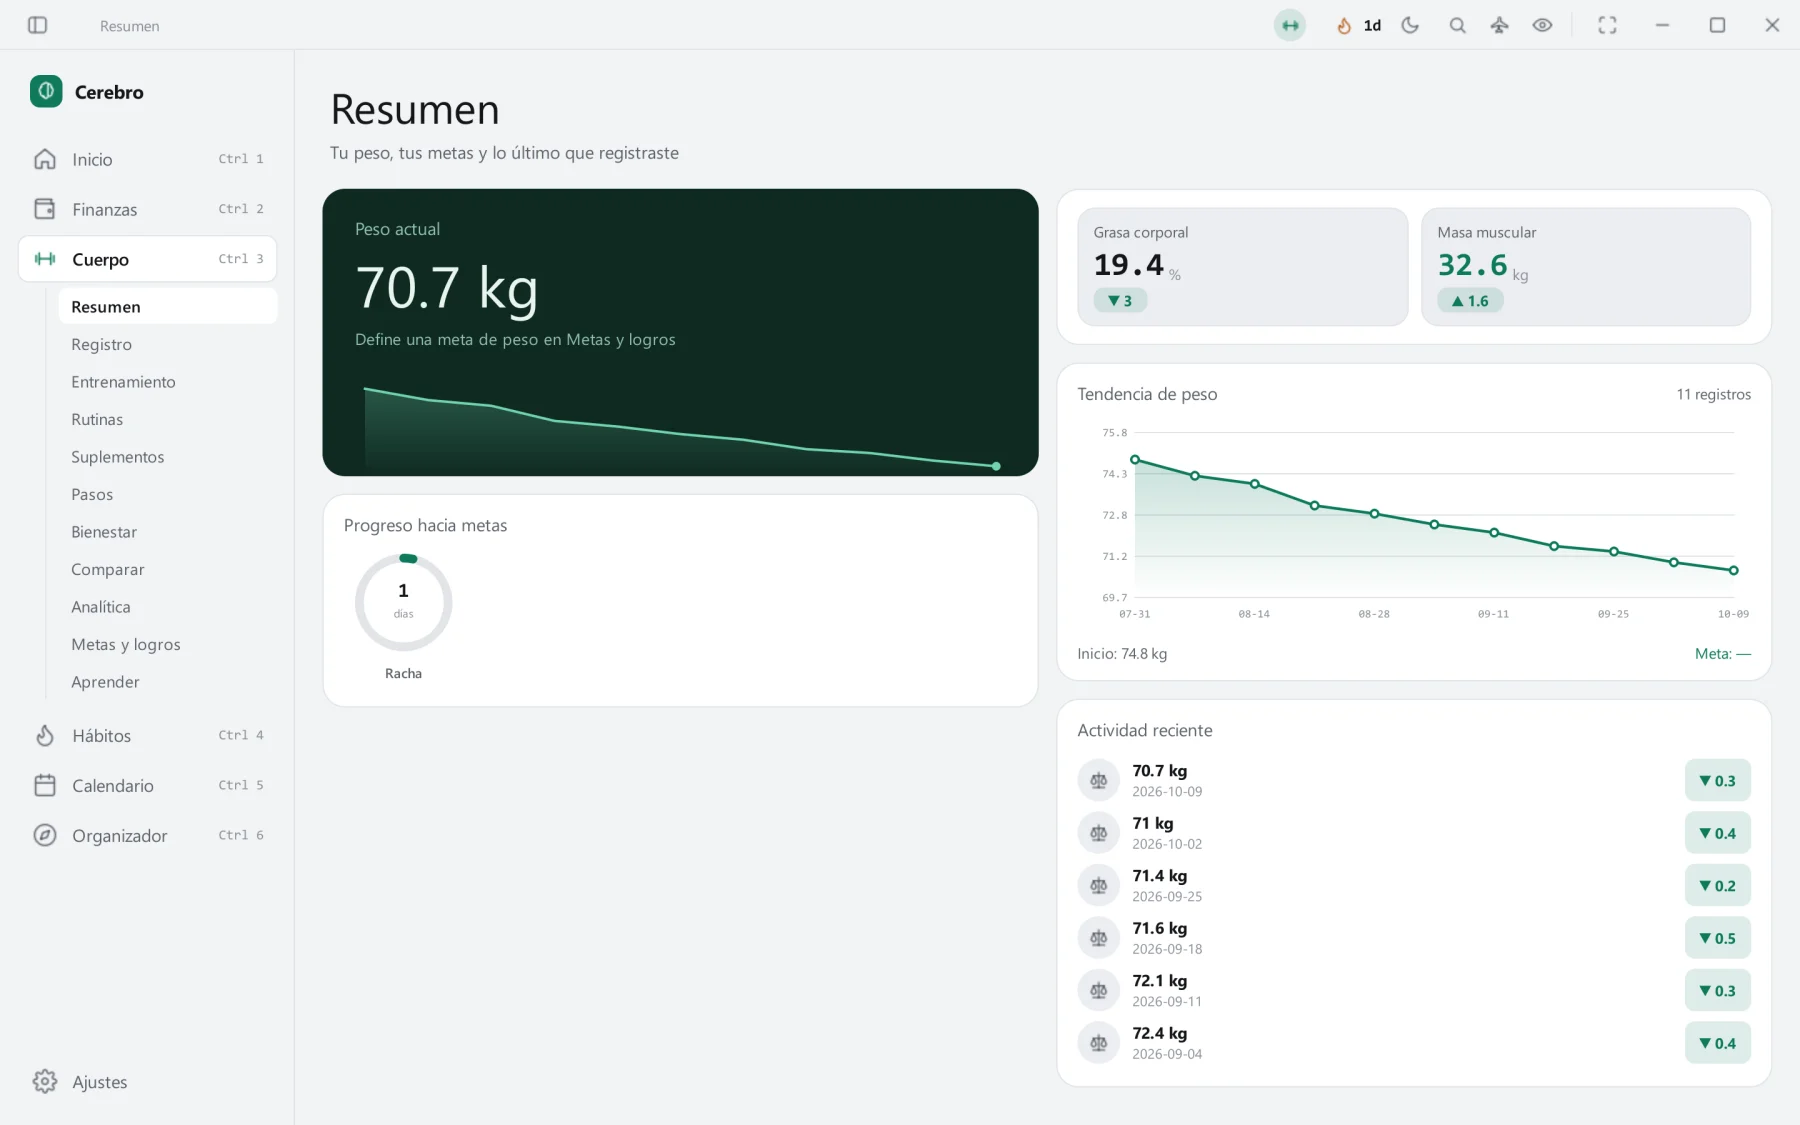Click scale icon beside 70.7 kg entry
The image size is (1800, 1125).
tap(1098, 780)
